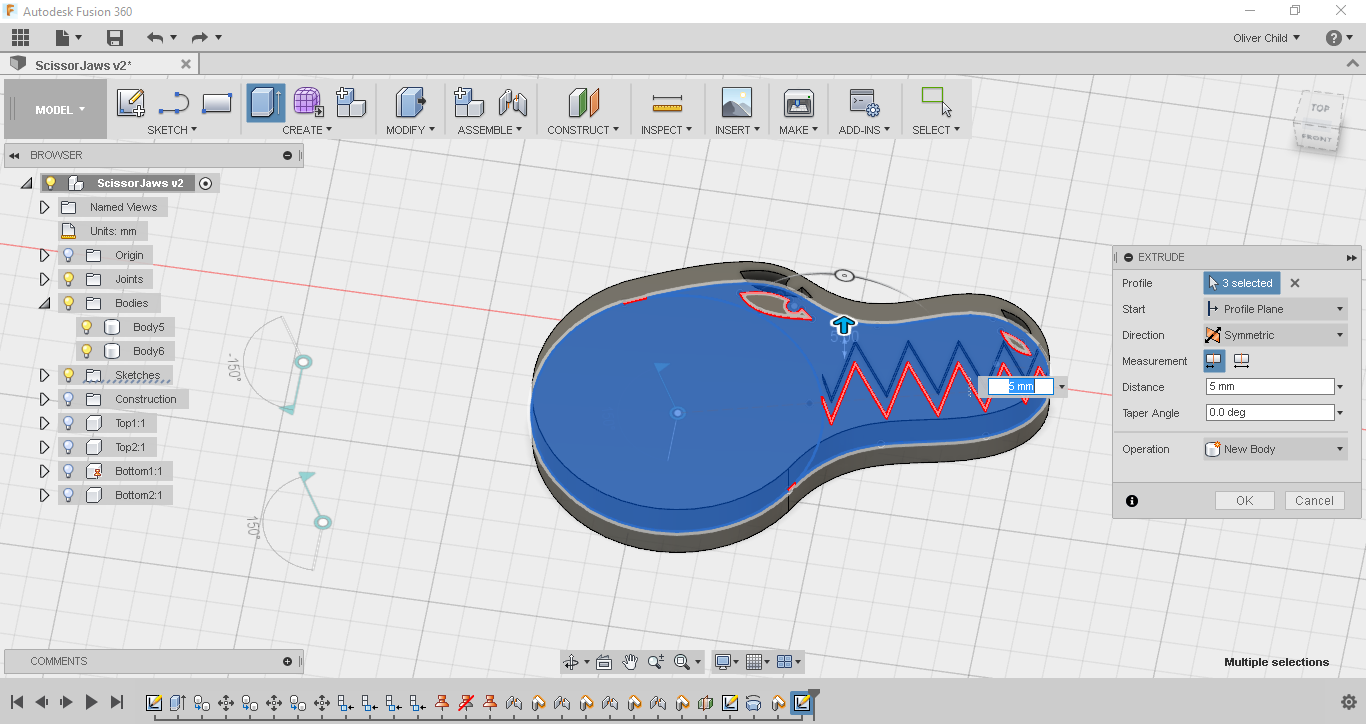Click the Make 3D print icon
This screenshot has height=724, width=1366.
coord(798,102)
